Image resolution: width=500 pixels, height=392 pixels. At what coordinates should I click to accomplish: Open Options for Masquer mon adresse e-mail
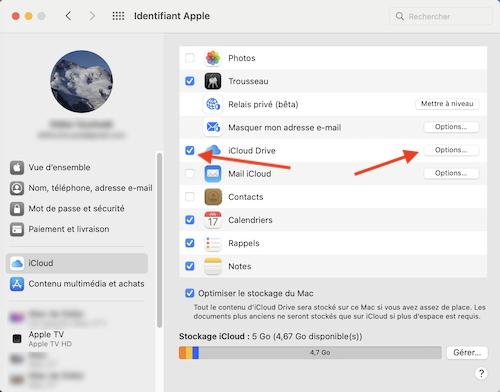click(x=451, y=127)
